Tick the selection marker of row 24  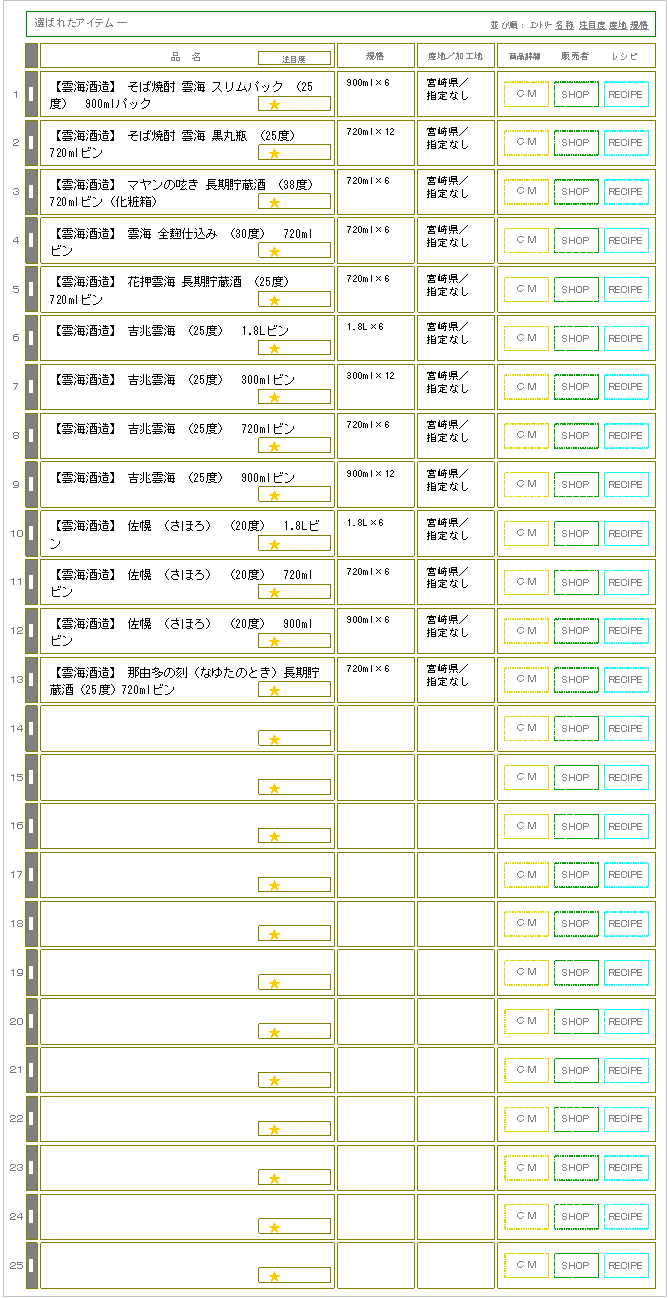(31, 1216)
